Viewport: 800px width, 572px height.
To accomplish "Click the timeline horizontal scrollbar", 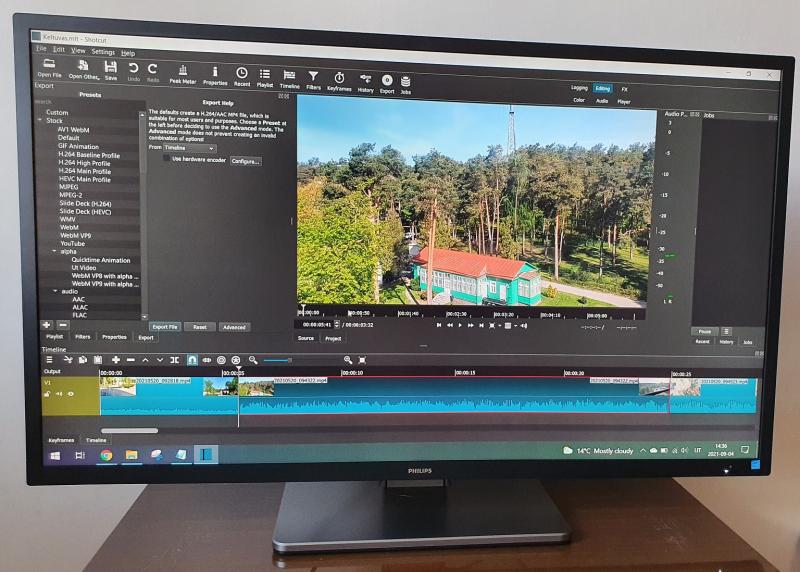I will coord(130,430).
